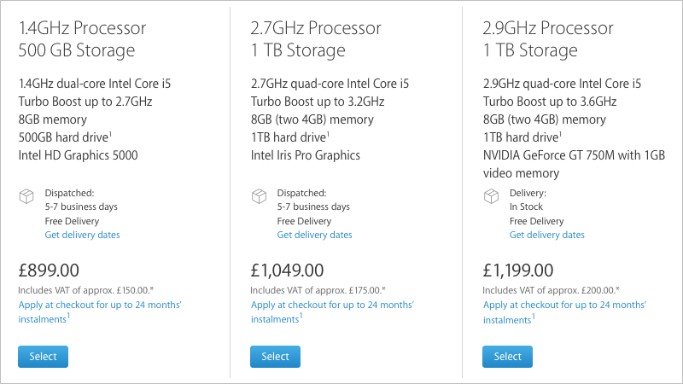Click the £1,049.00 price text

tap(287, 270)
